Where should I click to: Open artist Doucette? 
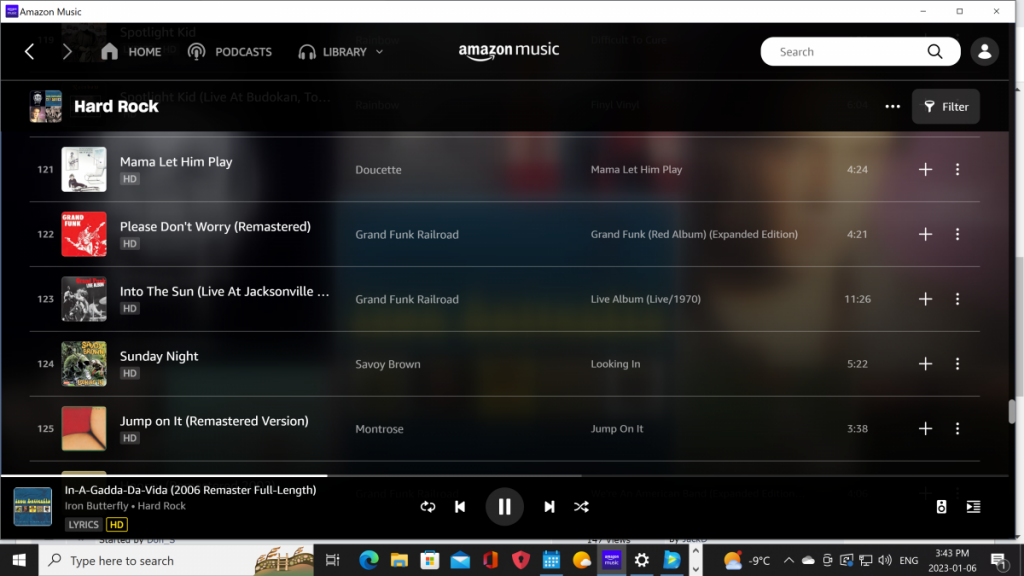point(378,170)
